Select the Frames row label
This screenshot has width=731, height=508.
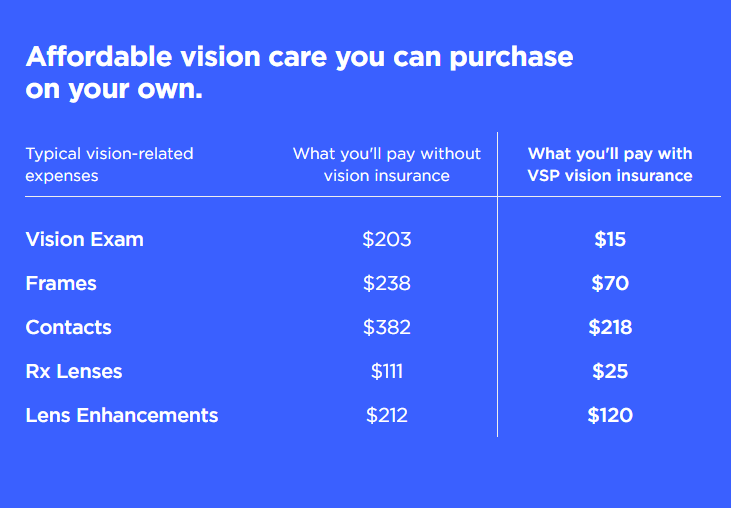click(x=61, y=283)
